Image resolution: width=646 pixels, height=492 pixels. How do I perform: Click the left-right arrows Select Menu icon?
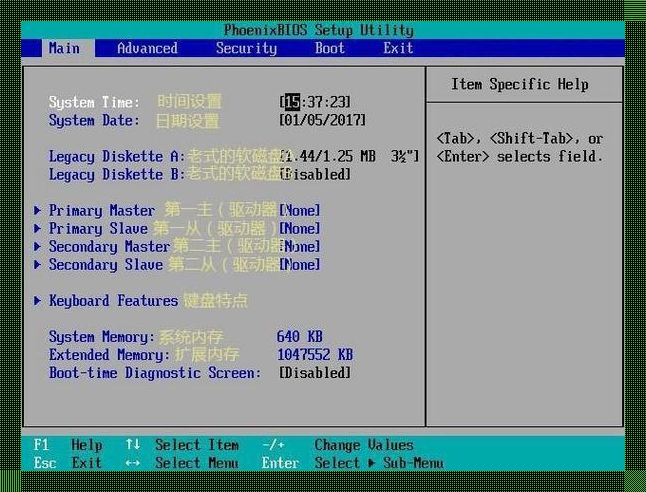pos(133,463)
